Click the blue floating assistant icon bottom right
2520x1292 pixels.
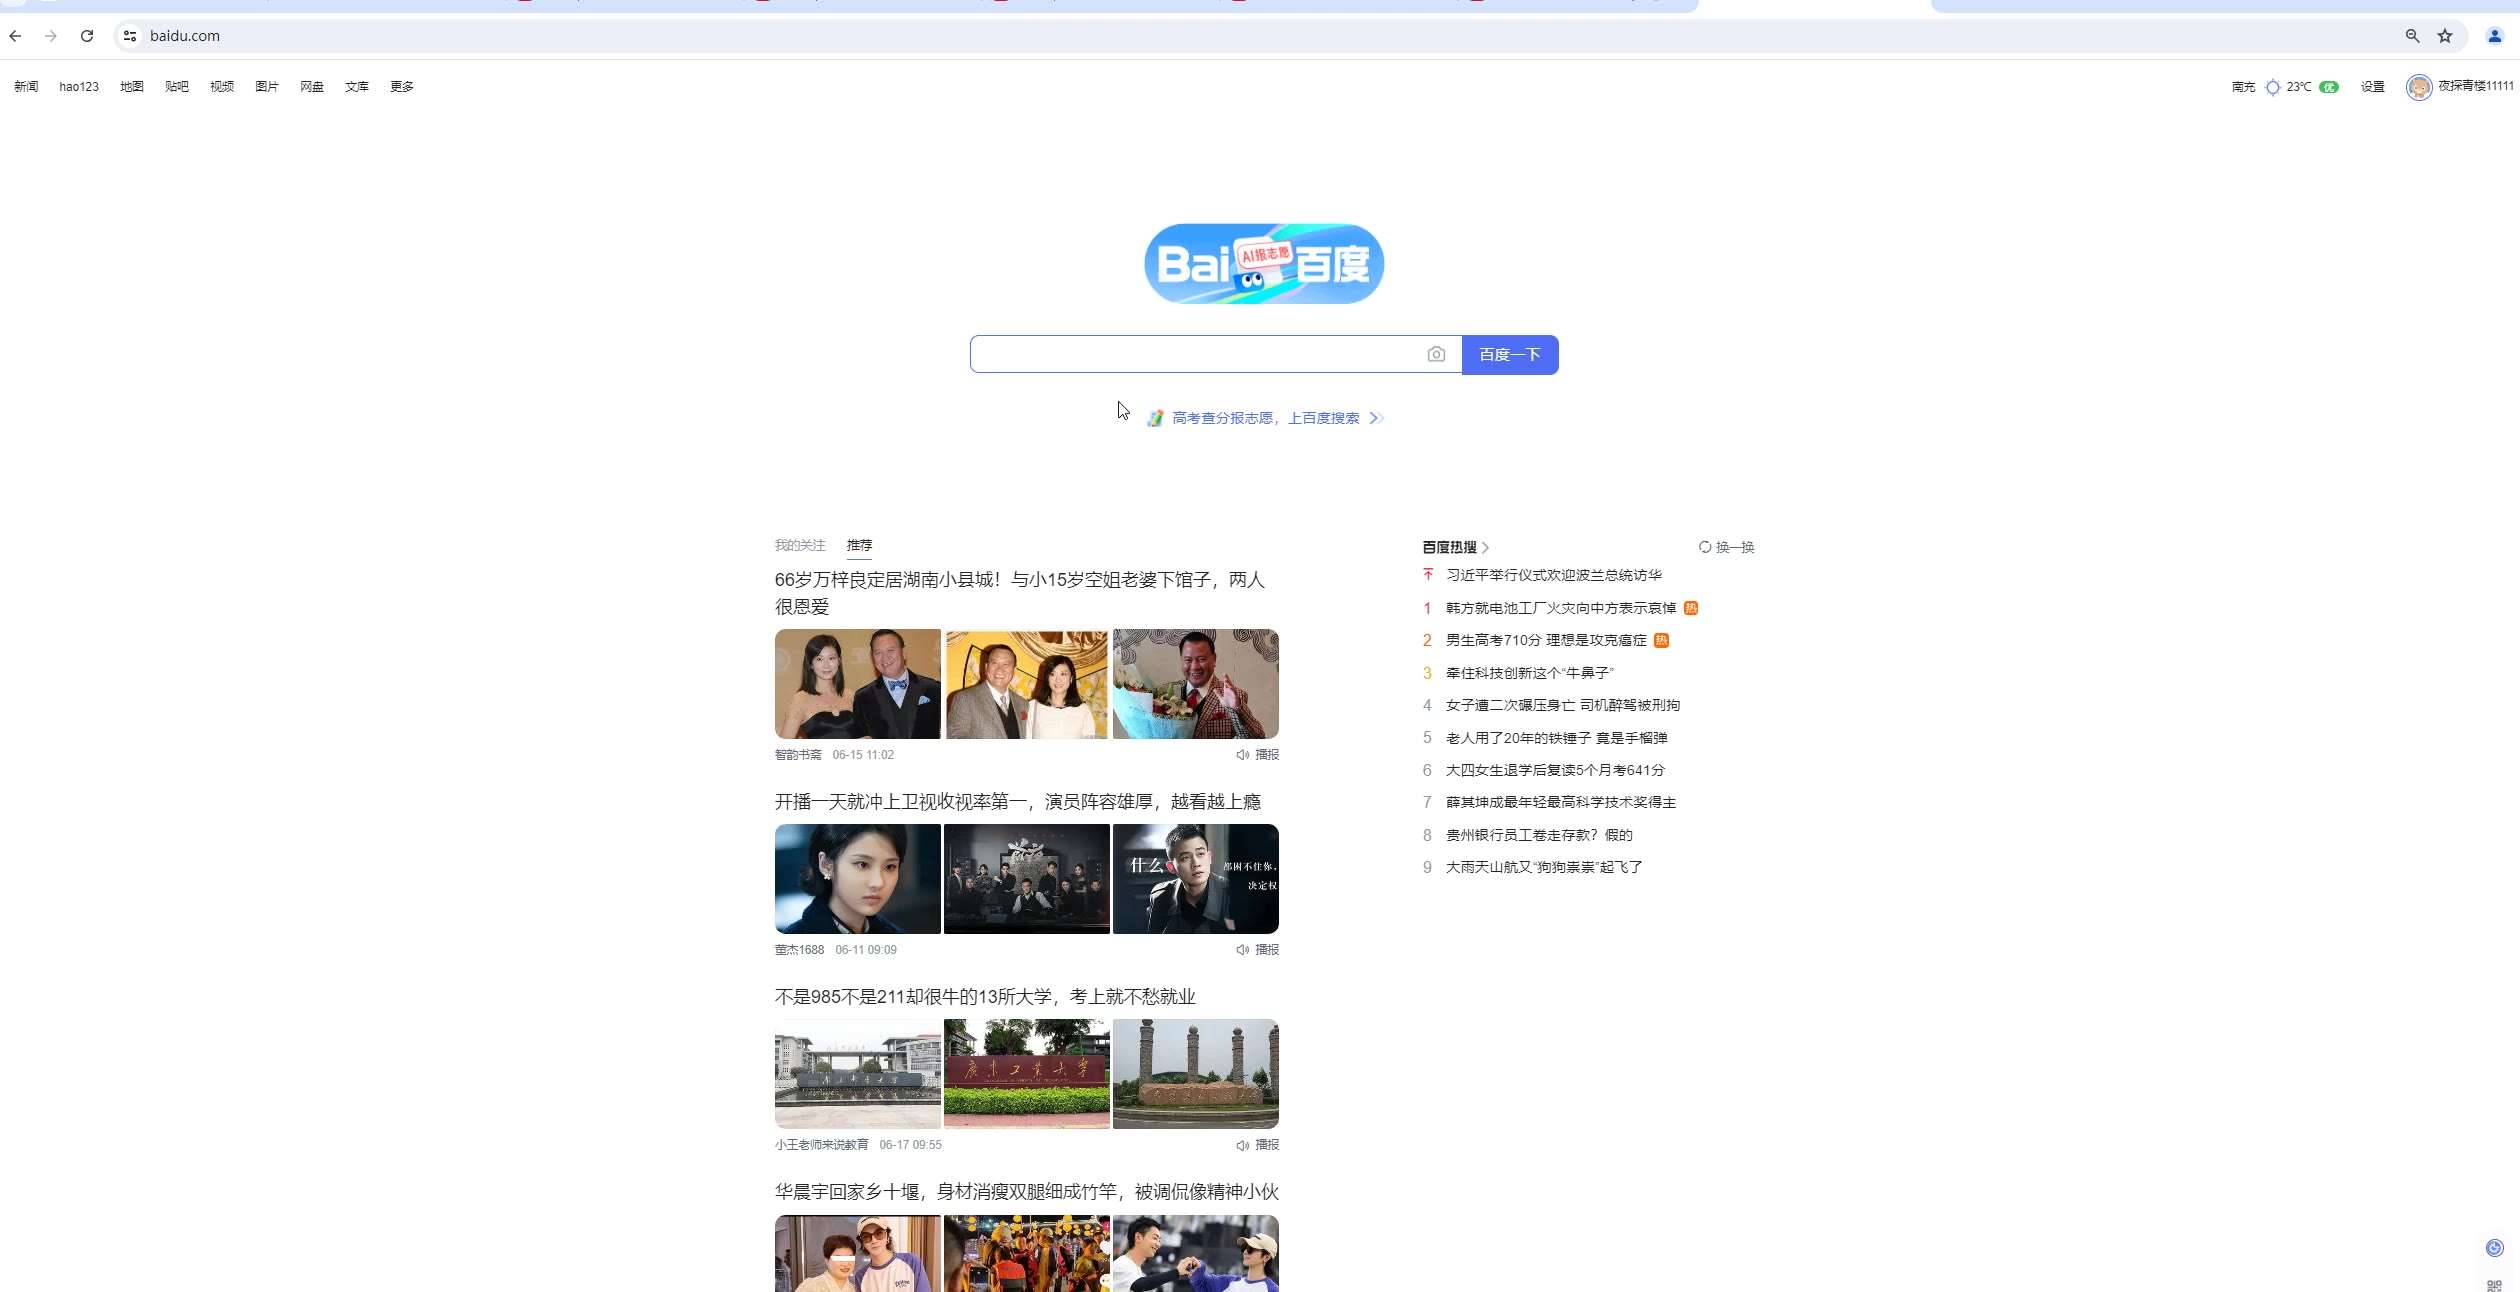pyautogui.click(x=2494, y=1248)
